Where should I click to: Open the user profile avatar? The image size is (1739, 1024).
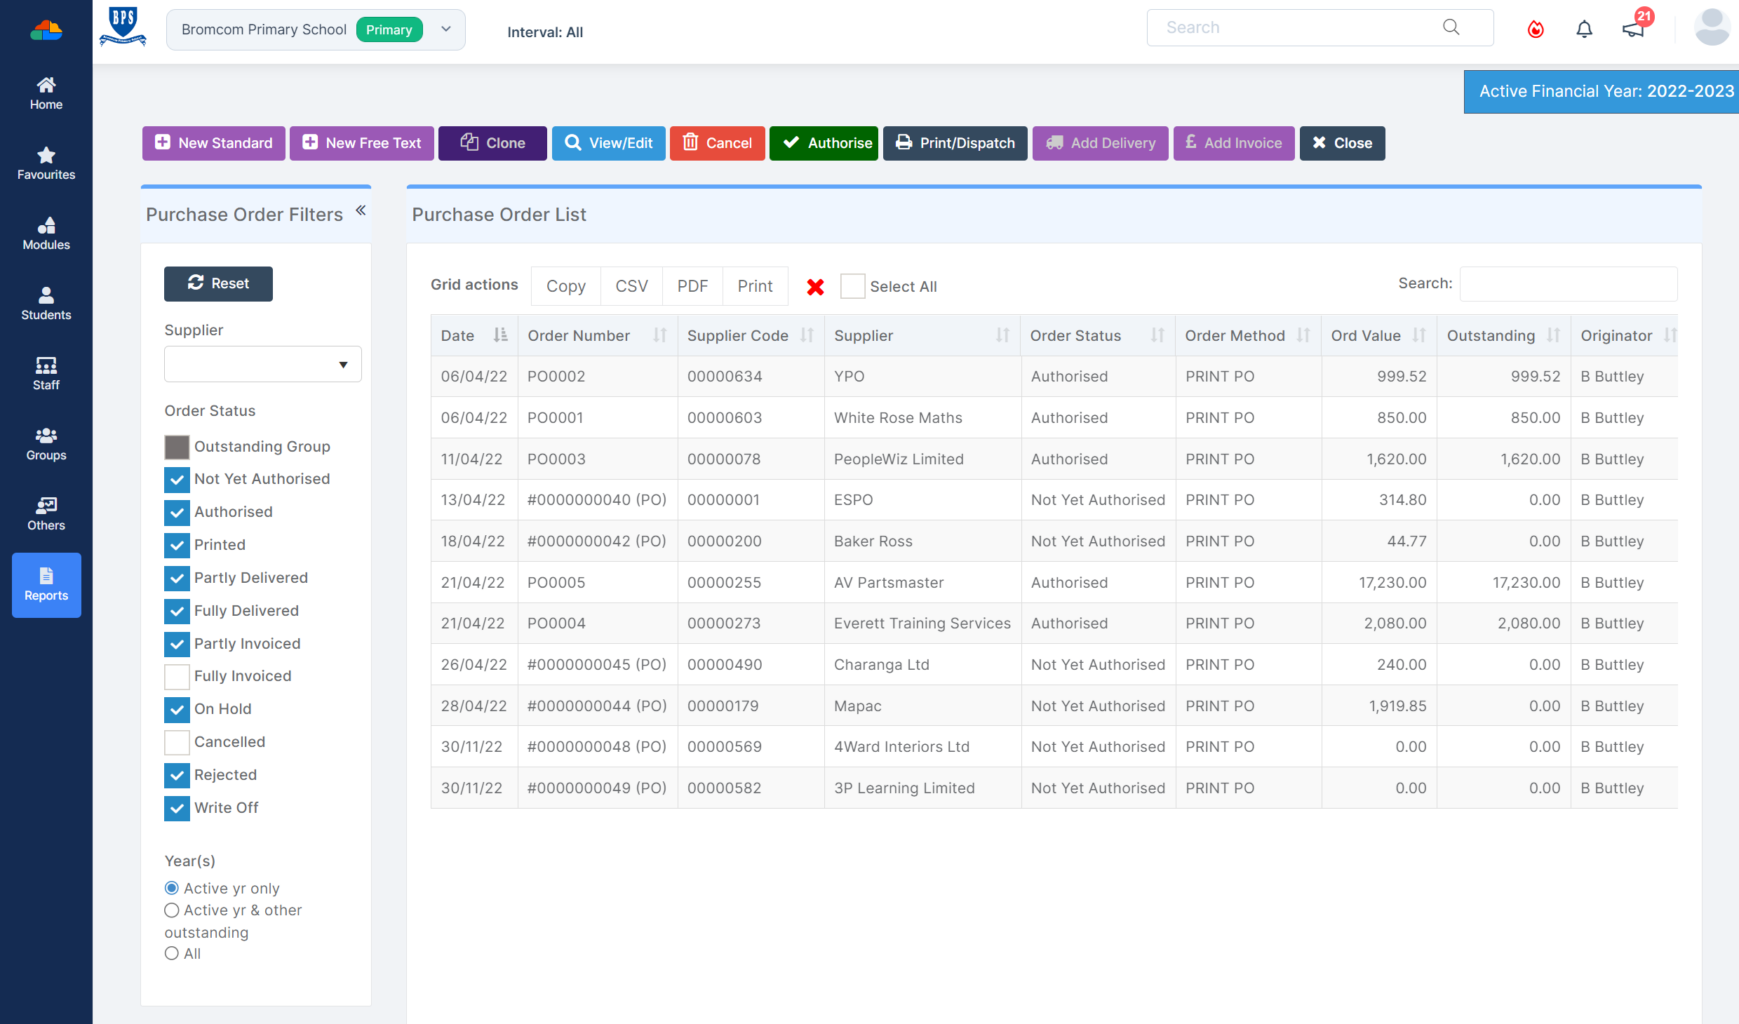[1712, 27]
